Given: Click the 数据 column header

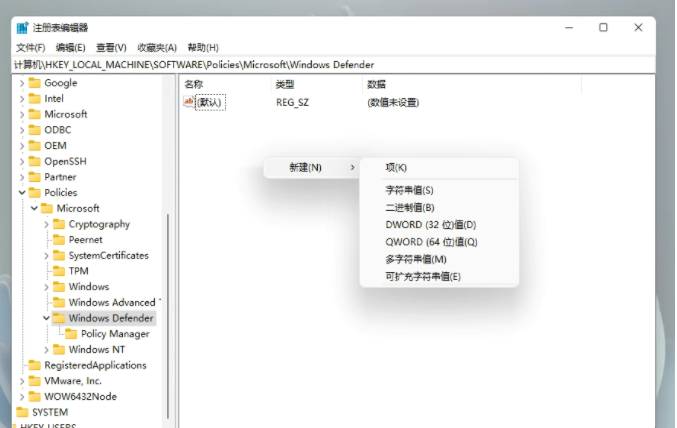Looking at the screenshot, I should (x=472, y=84).
